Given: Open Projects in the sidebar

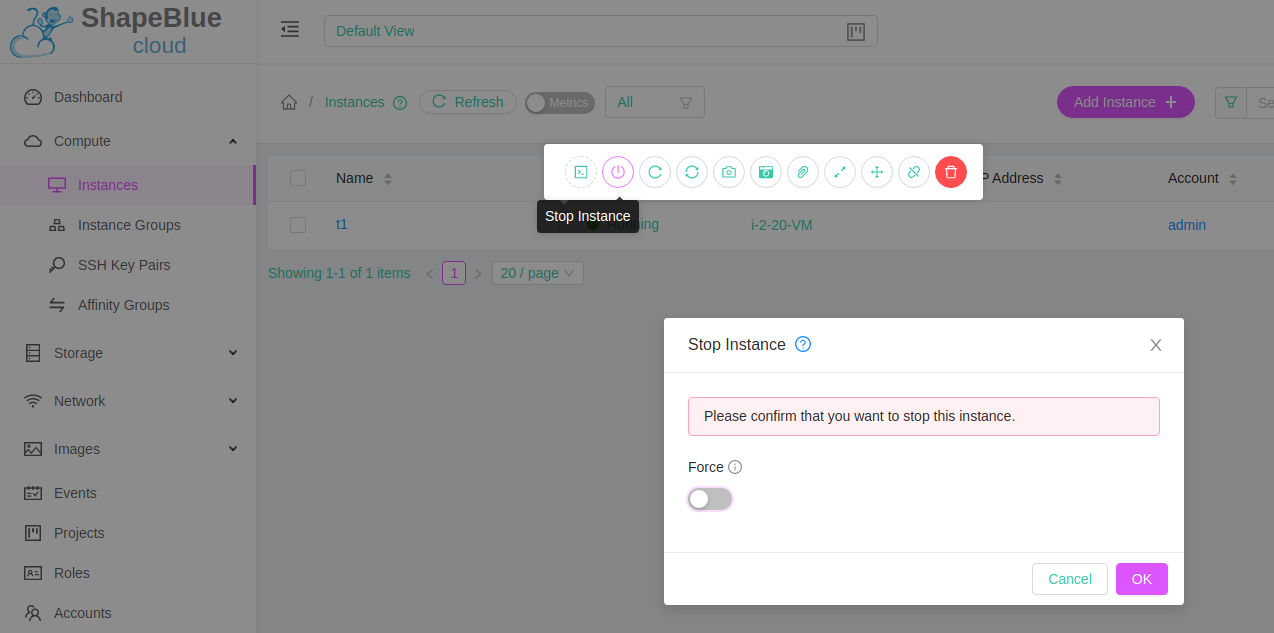Looking at the screenshot, I should coord(128,533).
